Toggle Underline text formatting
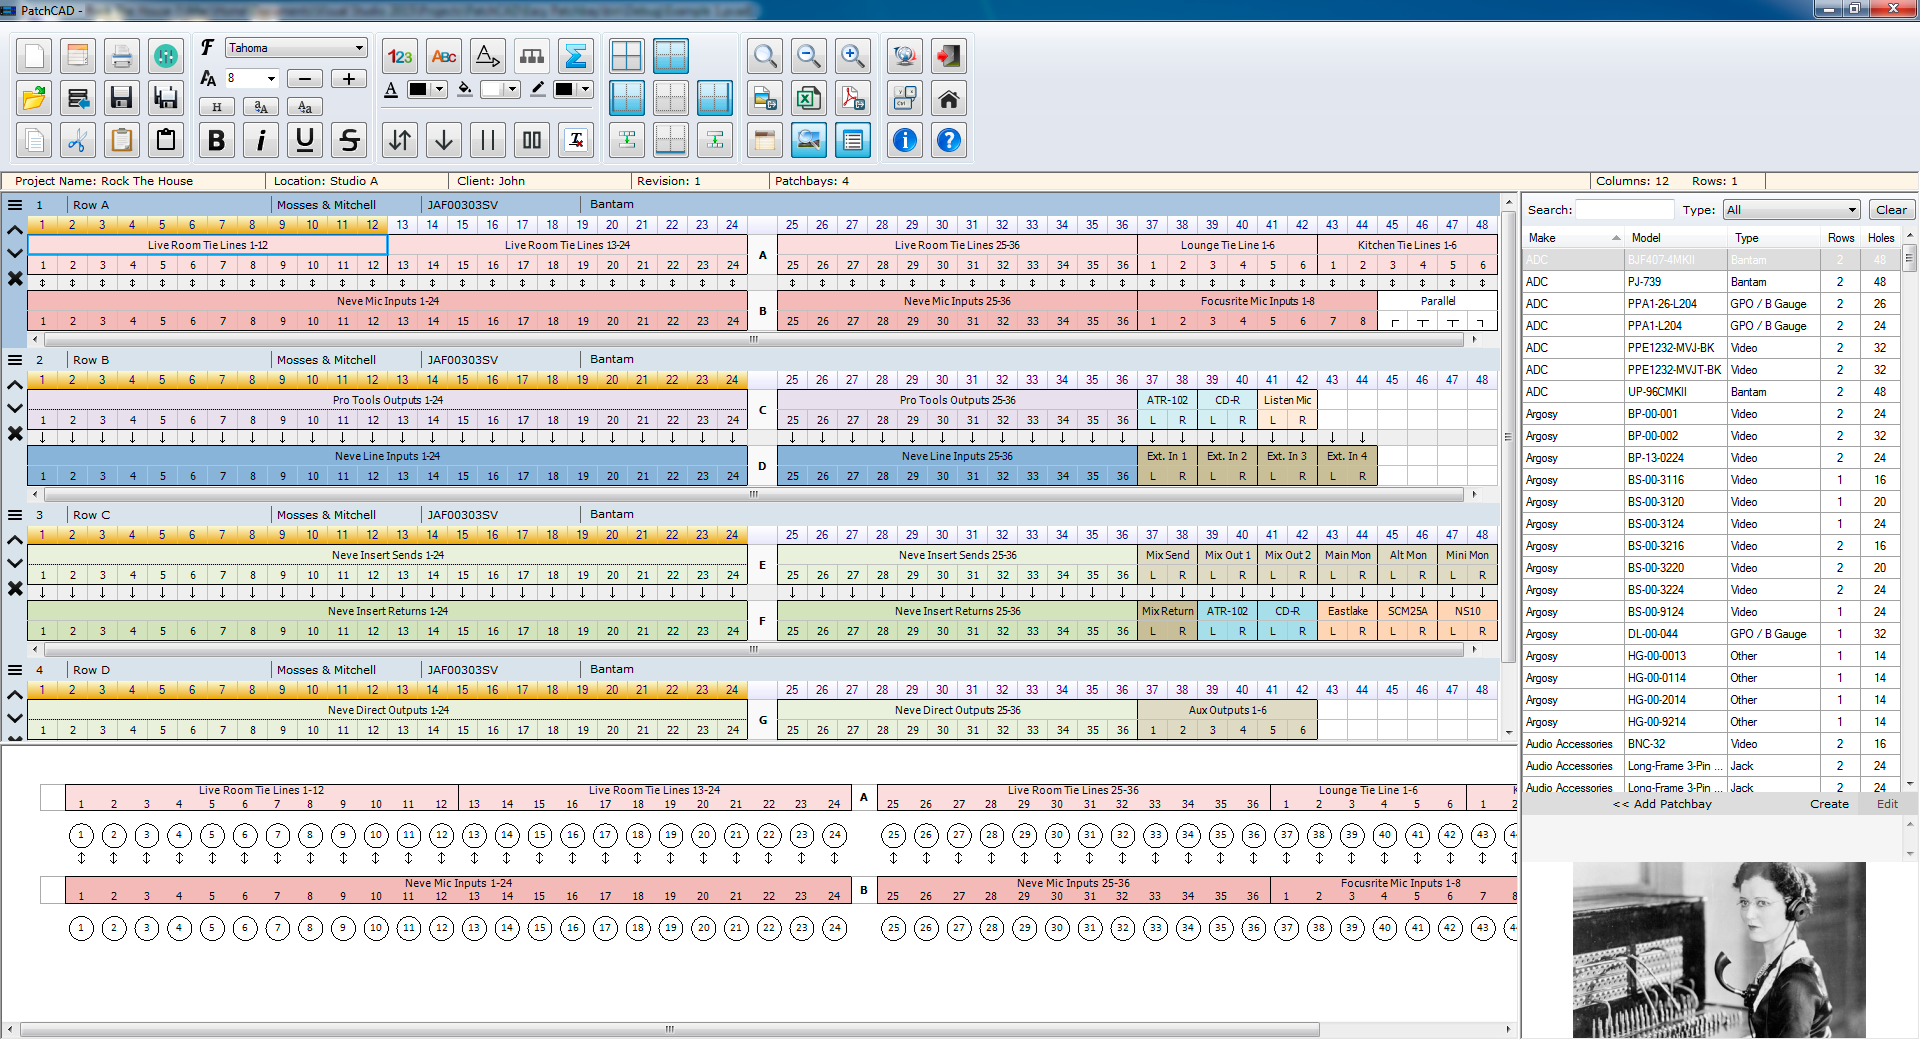 305,140
